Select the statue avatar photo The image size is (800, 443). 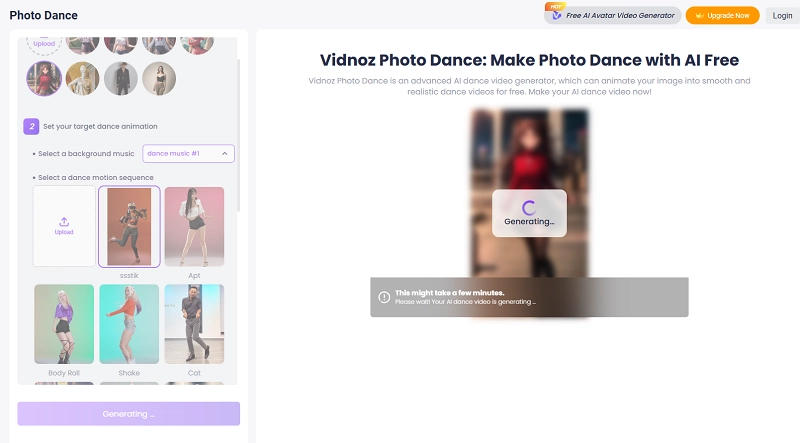pos(83,79)
